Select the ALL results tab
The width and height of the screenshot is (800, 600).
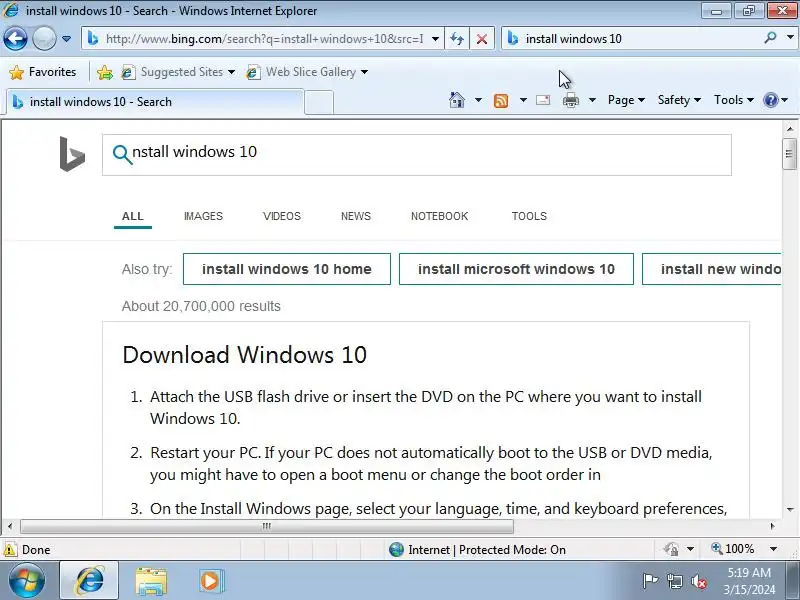133,216
